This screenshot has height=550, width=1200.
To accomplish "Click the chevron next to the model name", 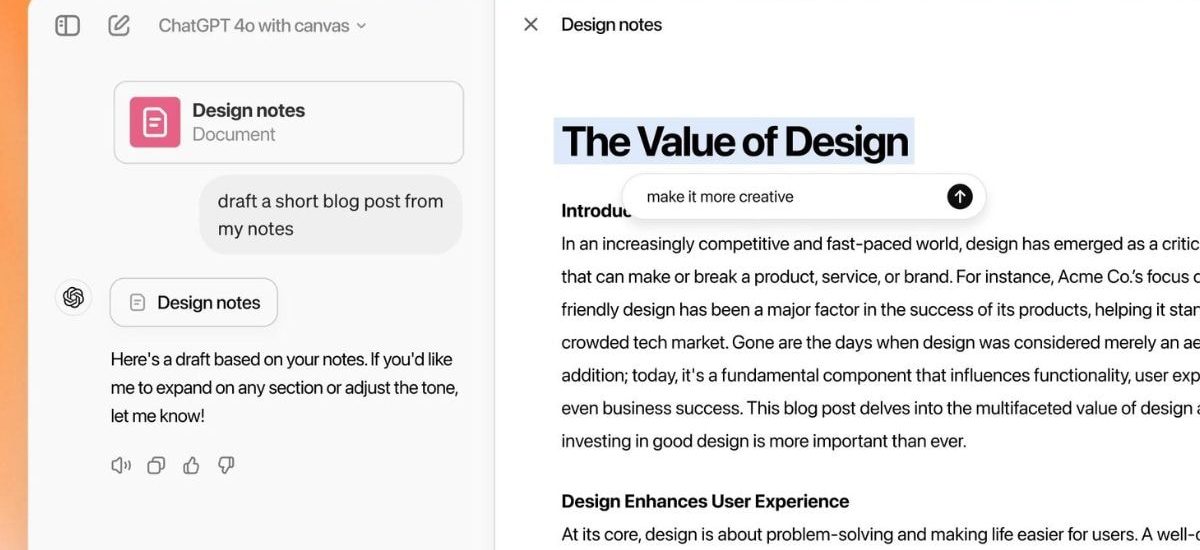I will click(x=361, y=27).
